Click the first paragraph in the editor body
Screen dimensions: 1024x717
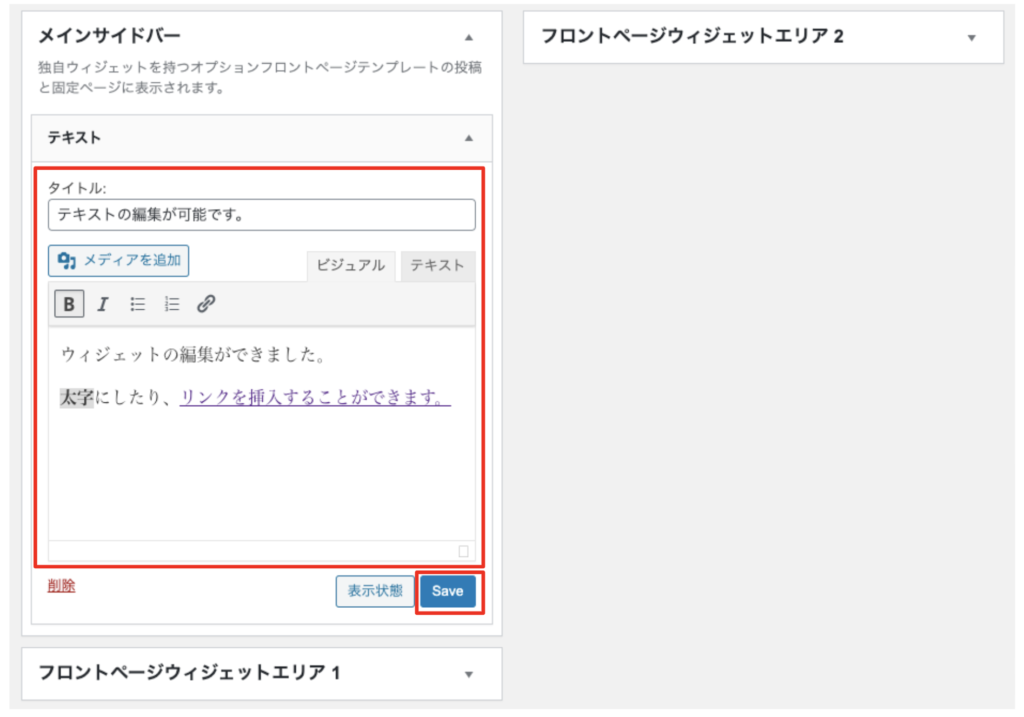[194, 355]
